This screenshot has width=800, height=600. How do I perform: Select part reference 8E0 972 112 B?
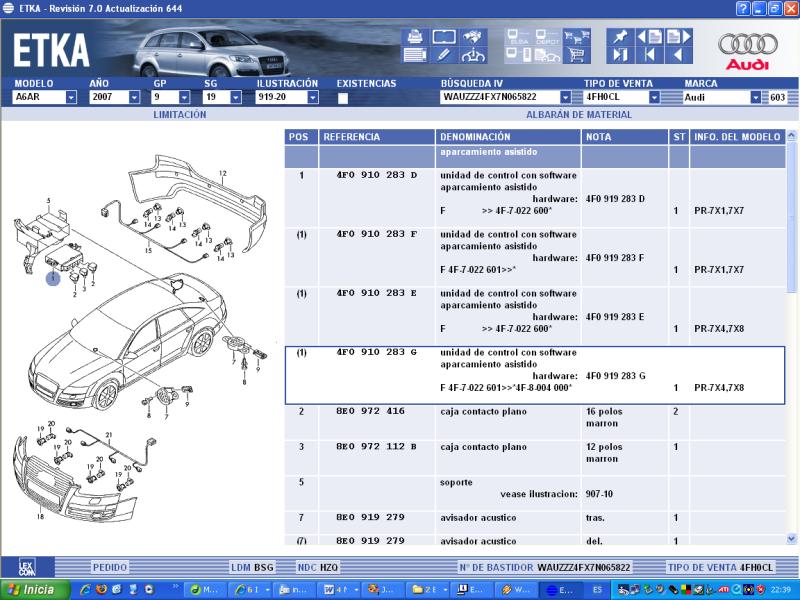377,447
